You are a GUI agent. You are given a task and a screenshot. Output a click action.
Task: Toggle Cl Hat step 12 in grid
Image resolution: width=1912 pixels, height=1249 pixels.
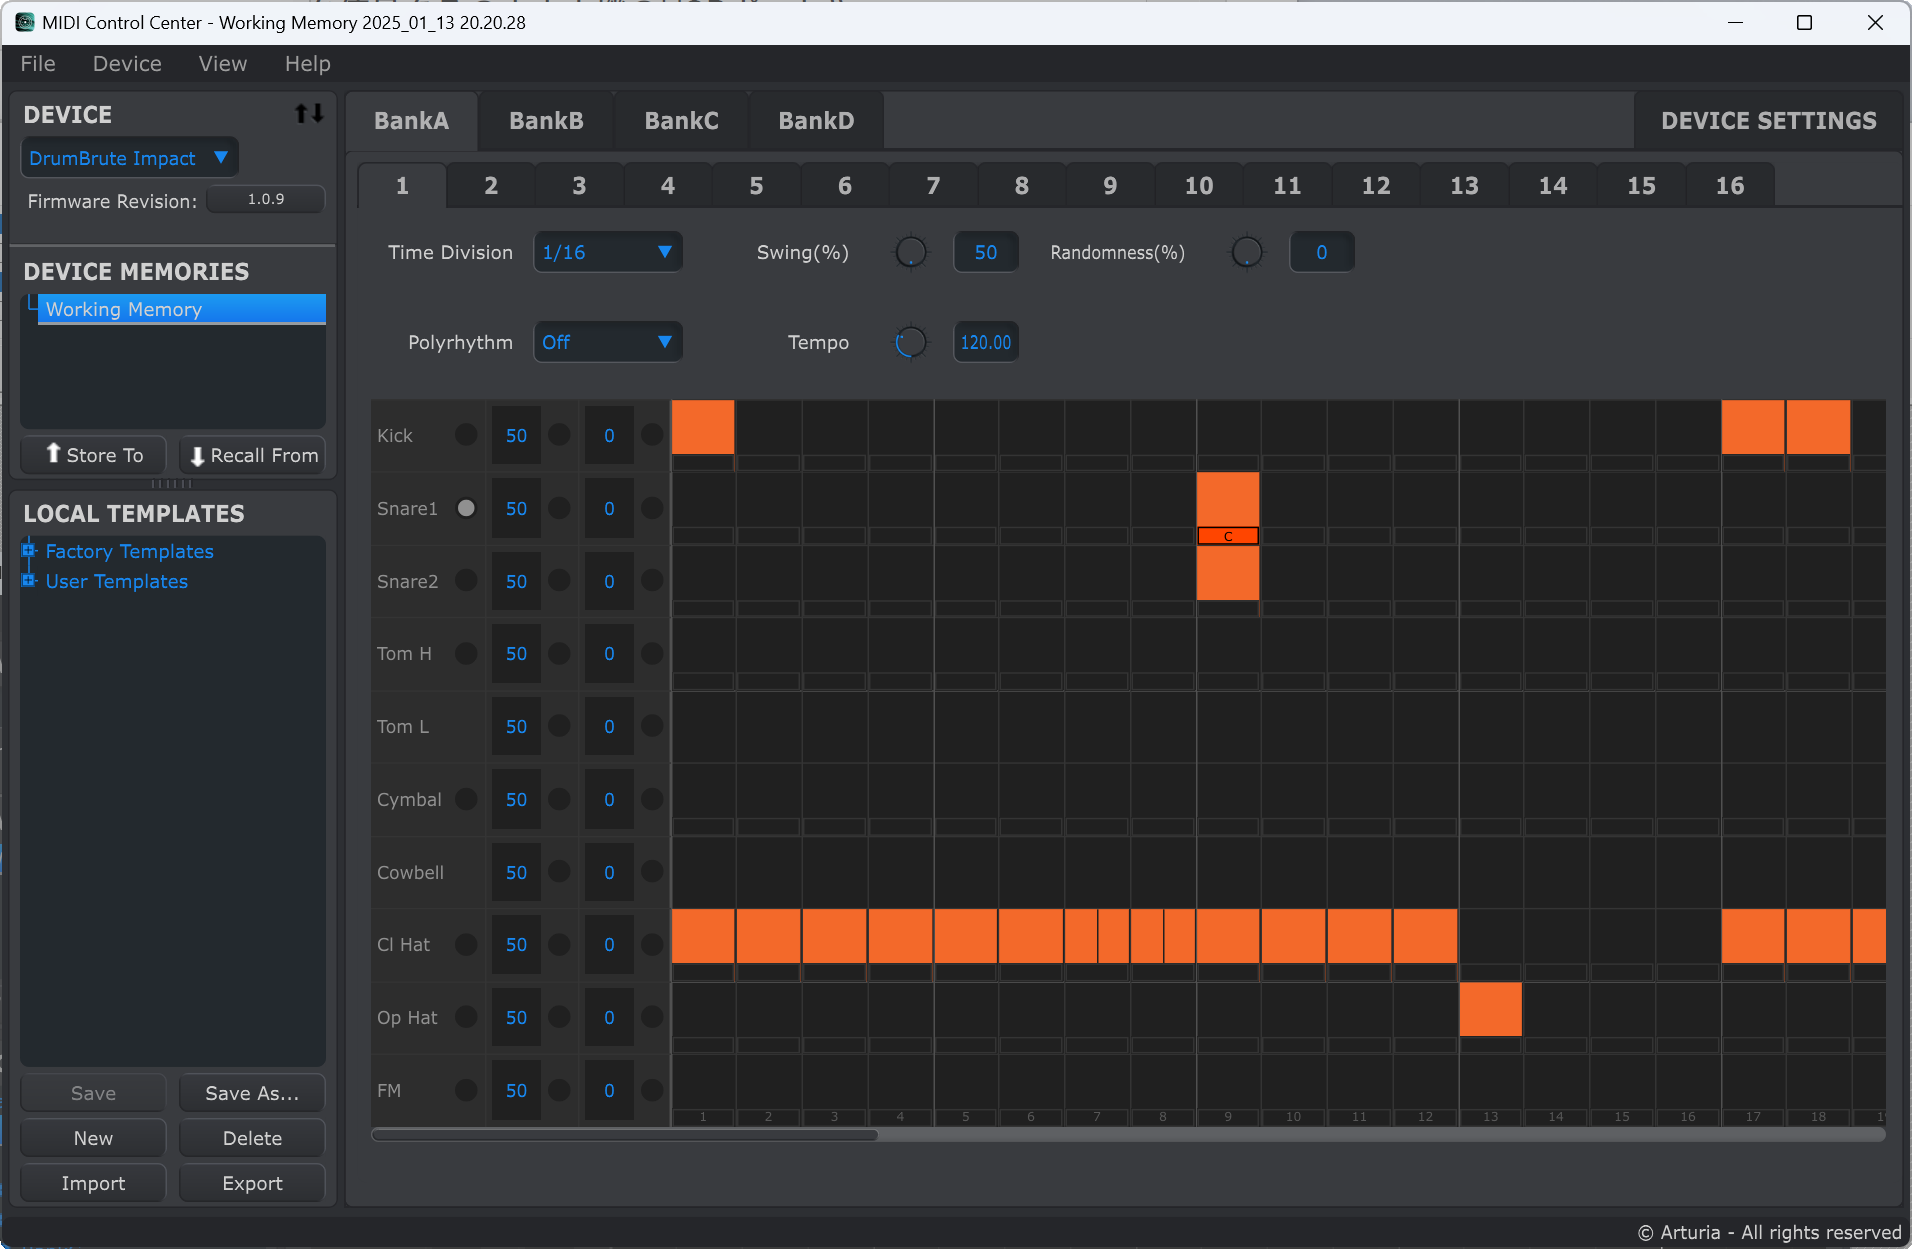tap(1425, 936)
